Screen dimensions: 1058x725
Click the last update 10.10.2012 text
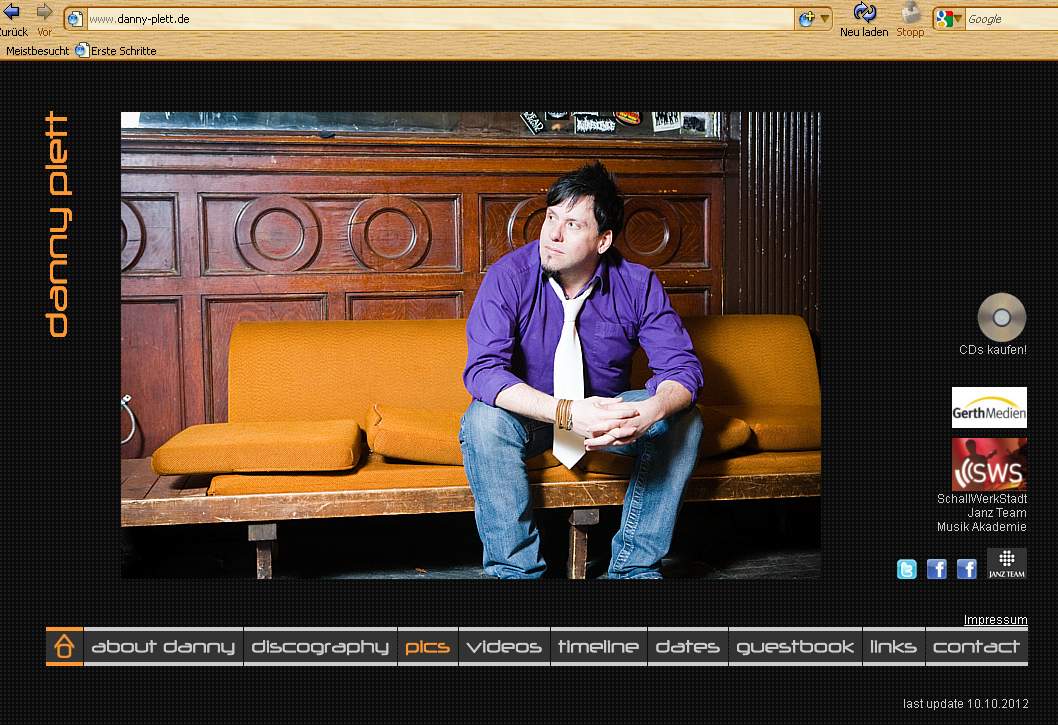click(966, 703)
